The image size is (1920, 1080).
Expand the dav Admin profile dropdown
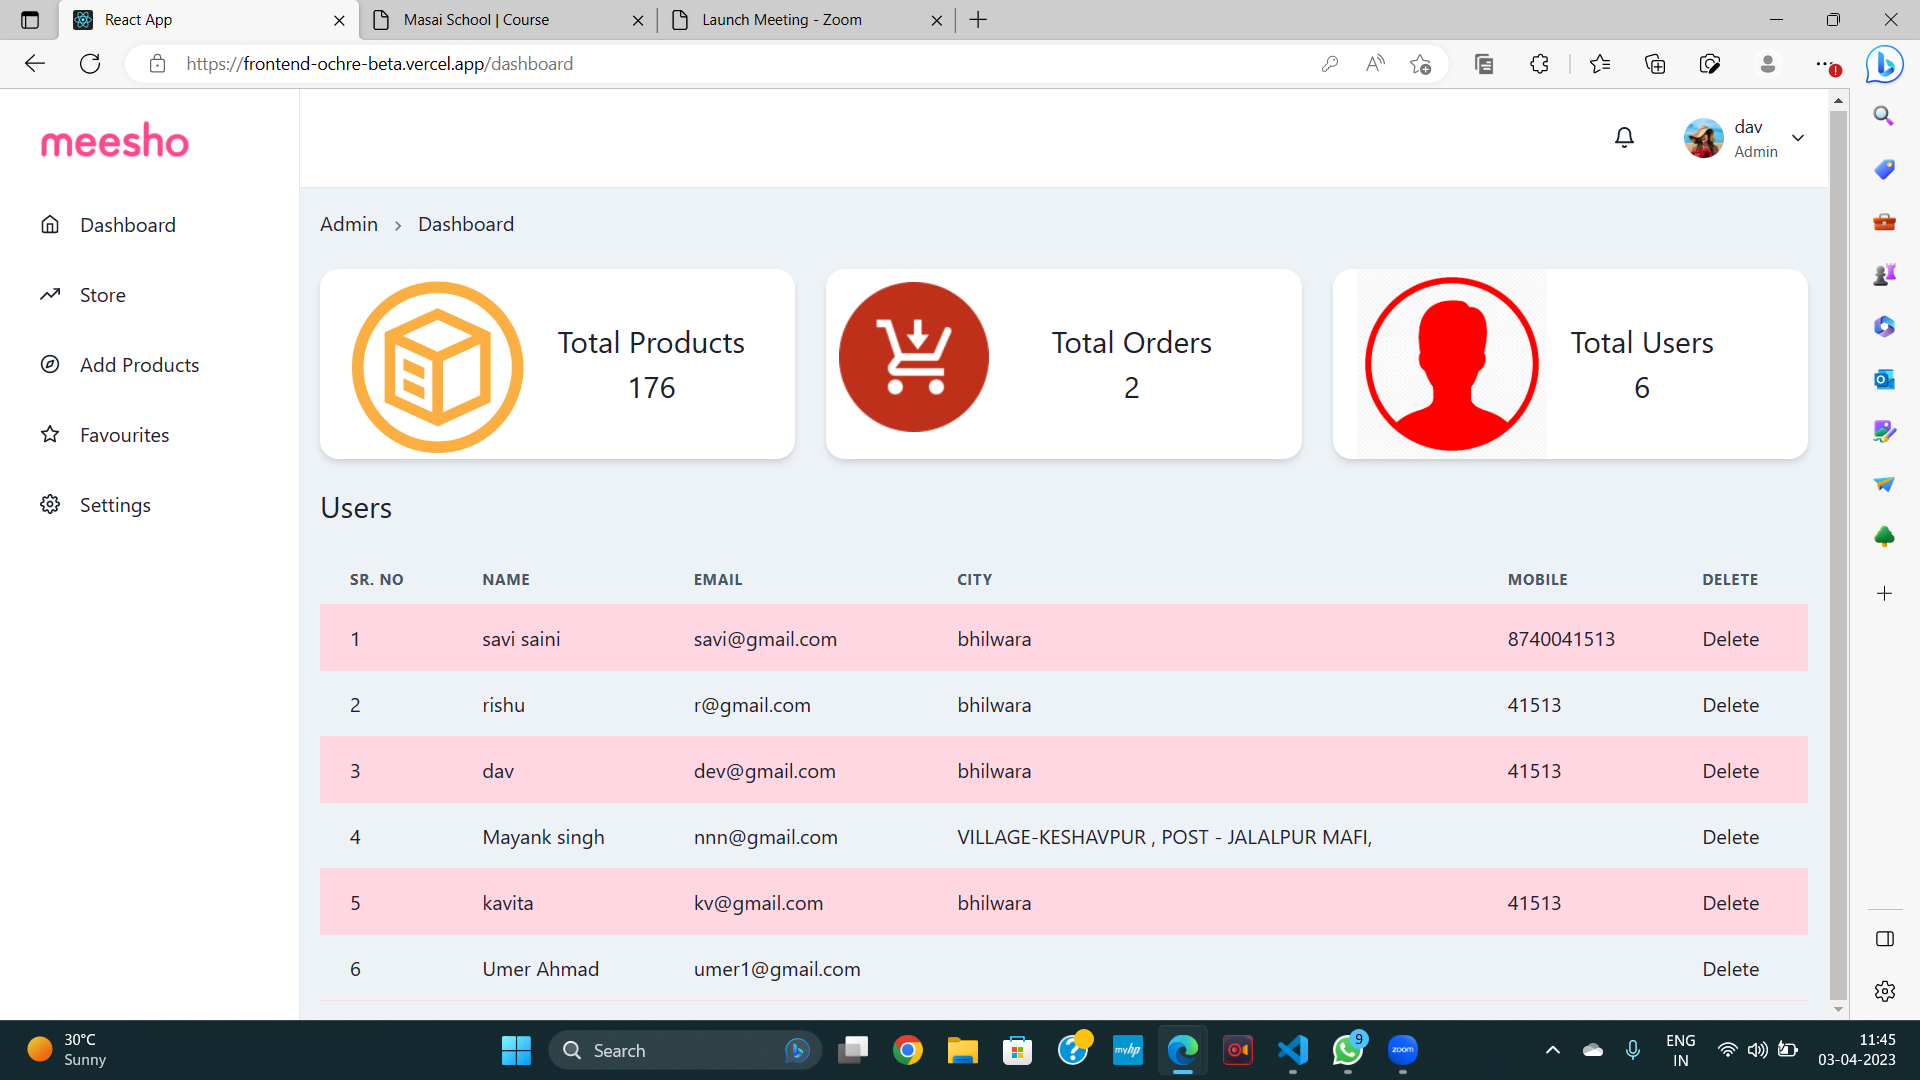pyautogui.click(x=1798, y=138)
